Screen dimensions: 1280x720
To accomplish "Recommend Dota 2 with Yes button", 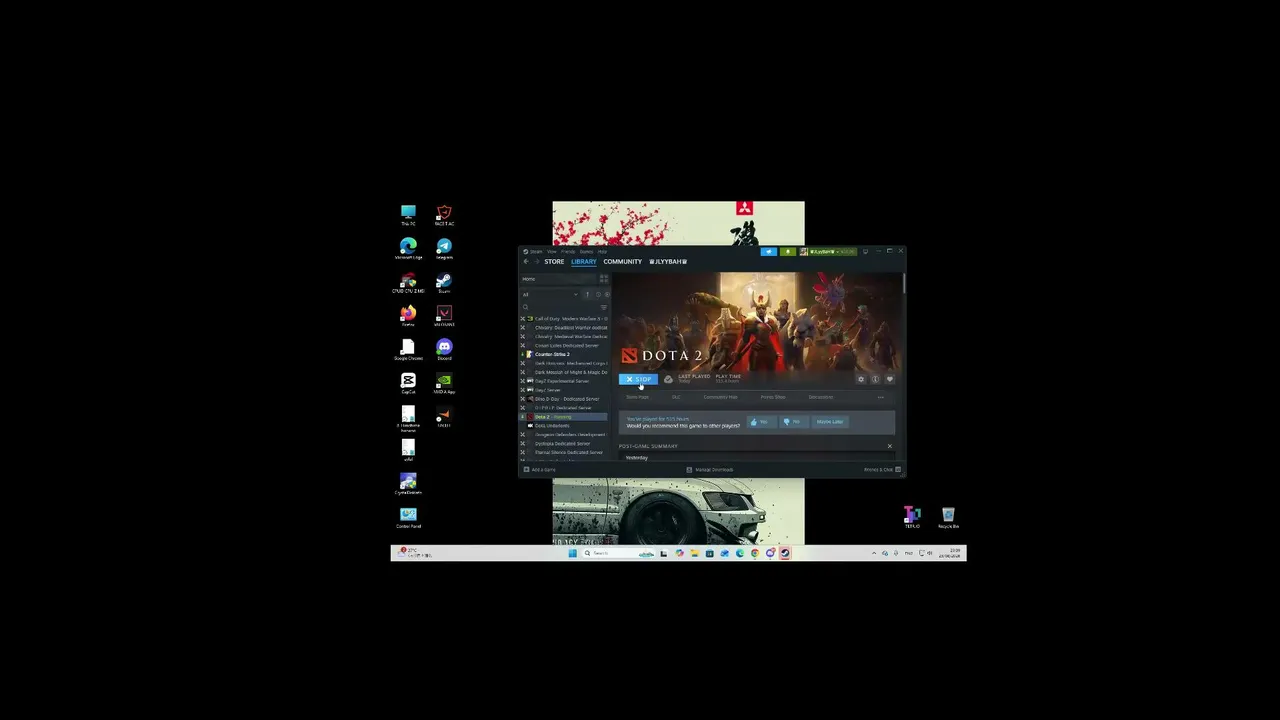I will 760,422.
